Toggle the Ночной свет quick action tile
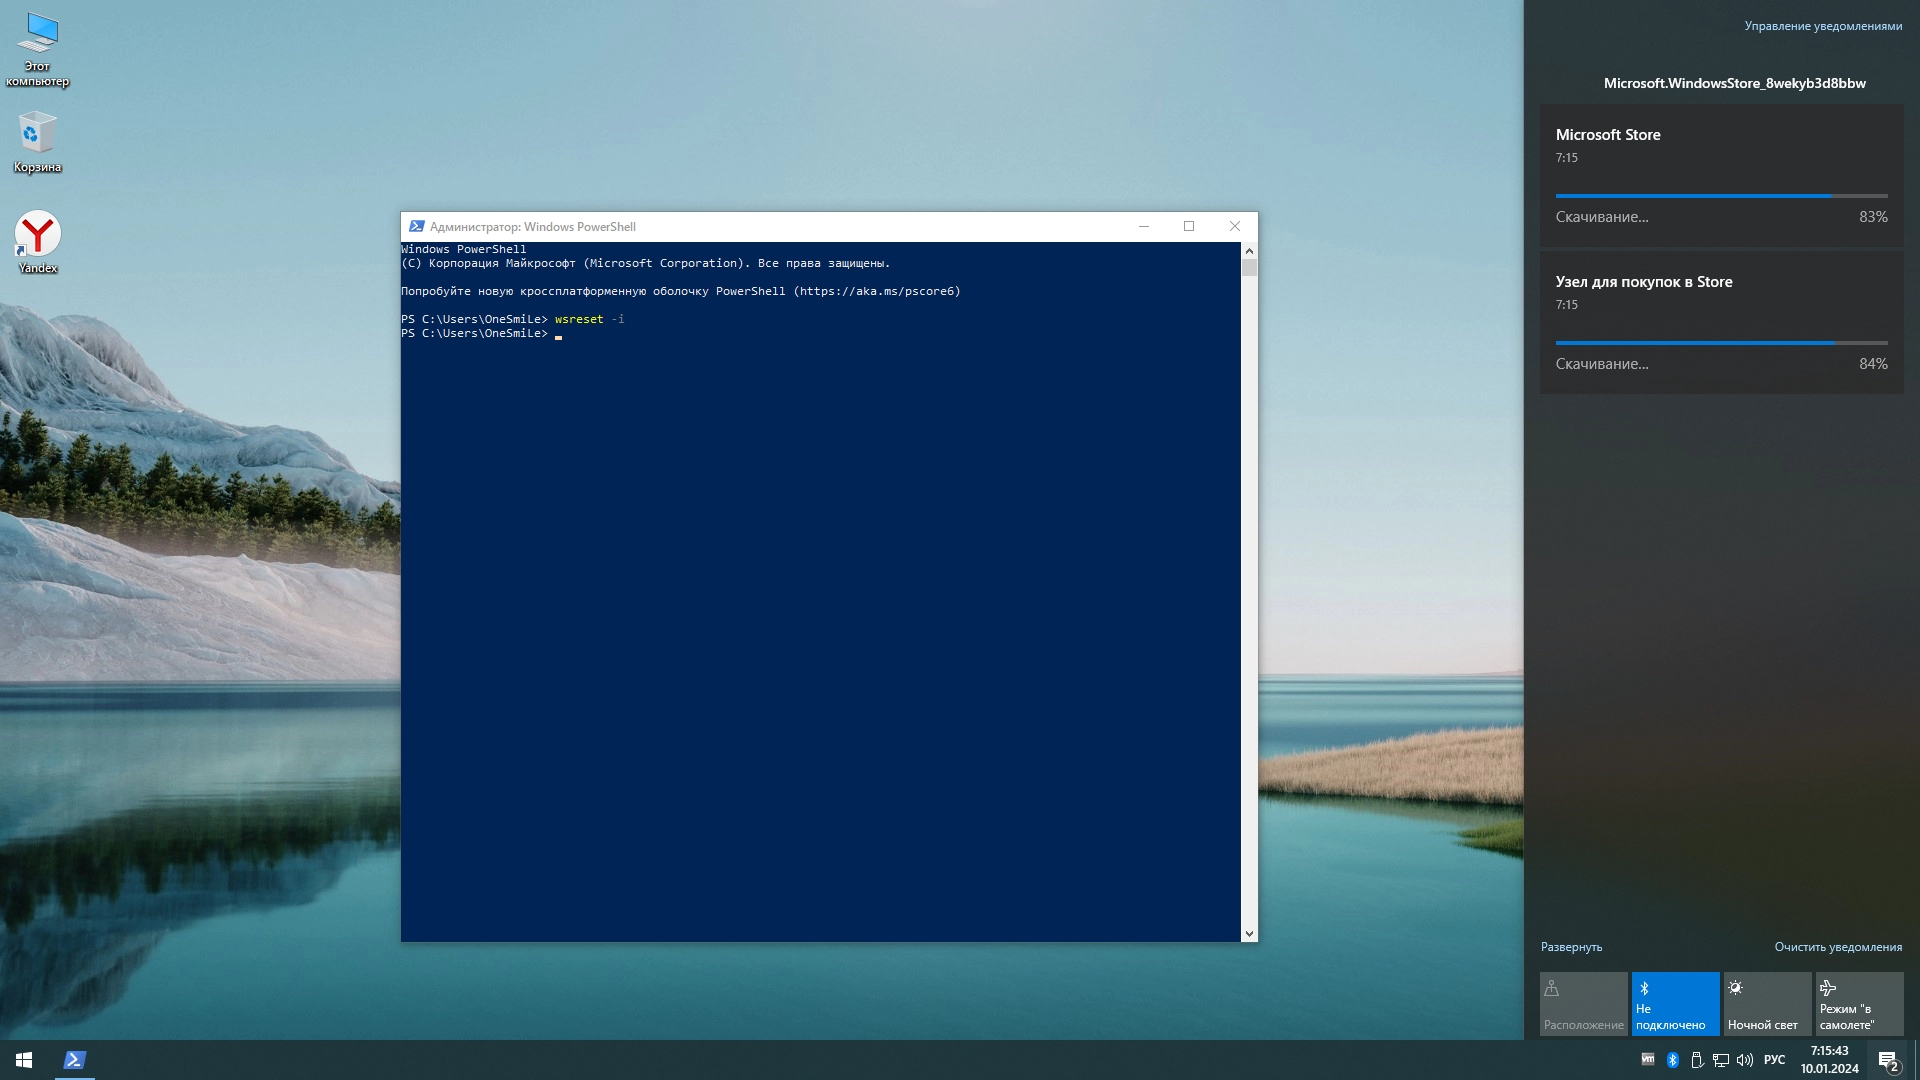The width and height of the screenshot is (1920, 1080). (1767, 1003)
